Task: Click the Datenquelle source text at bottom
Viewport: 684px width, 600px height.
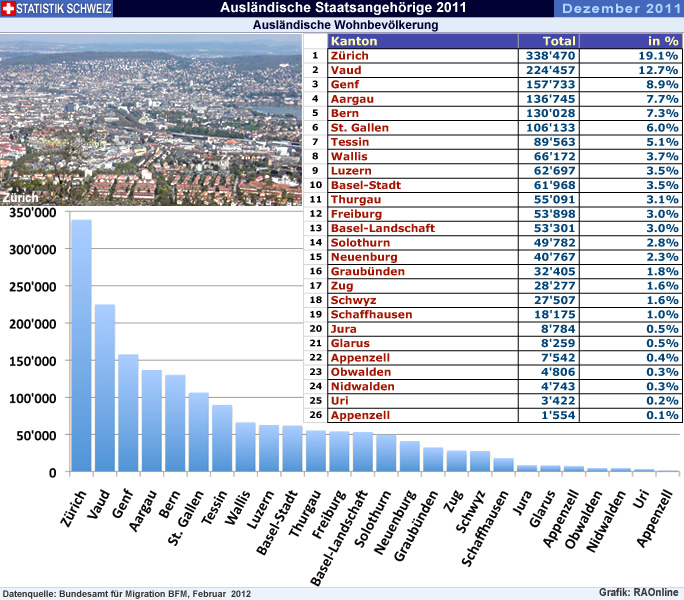Action: point(127,593)
